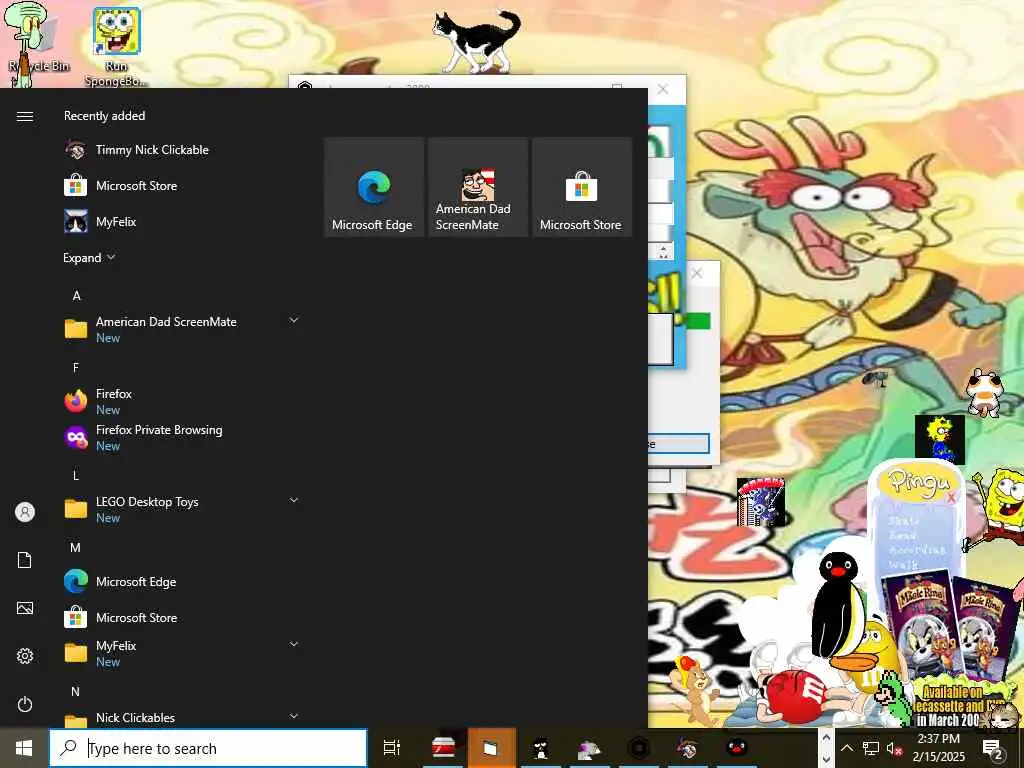Open the user account icon in Start

point(25,512)
